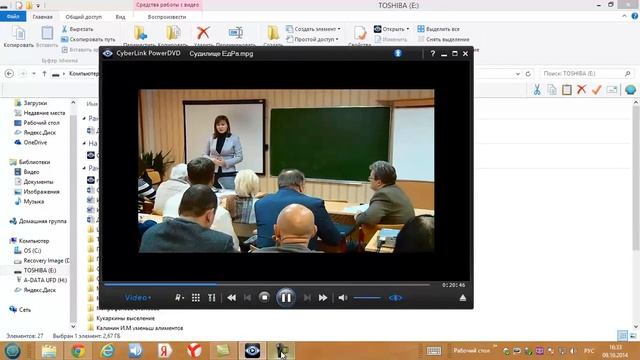The image size is (640, 360).
Task: Switch to the Главная ribbon tab
Action: 42,17
